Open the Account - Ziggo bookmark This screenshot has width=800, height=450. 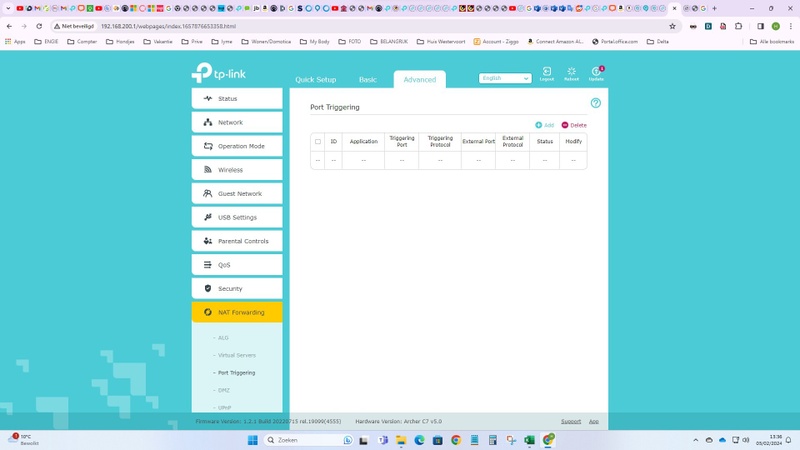pyautogui.click(x=496, y=42)
